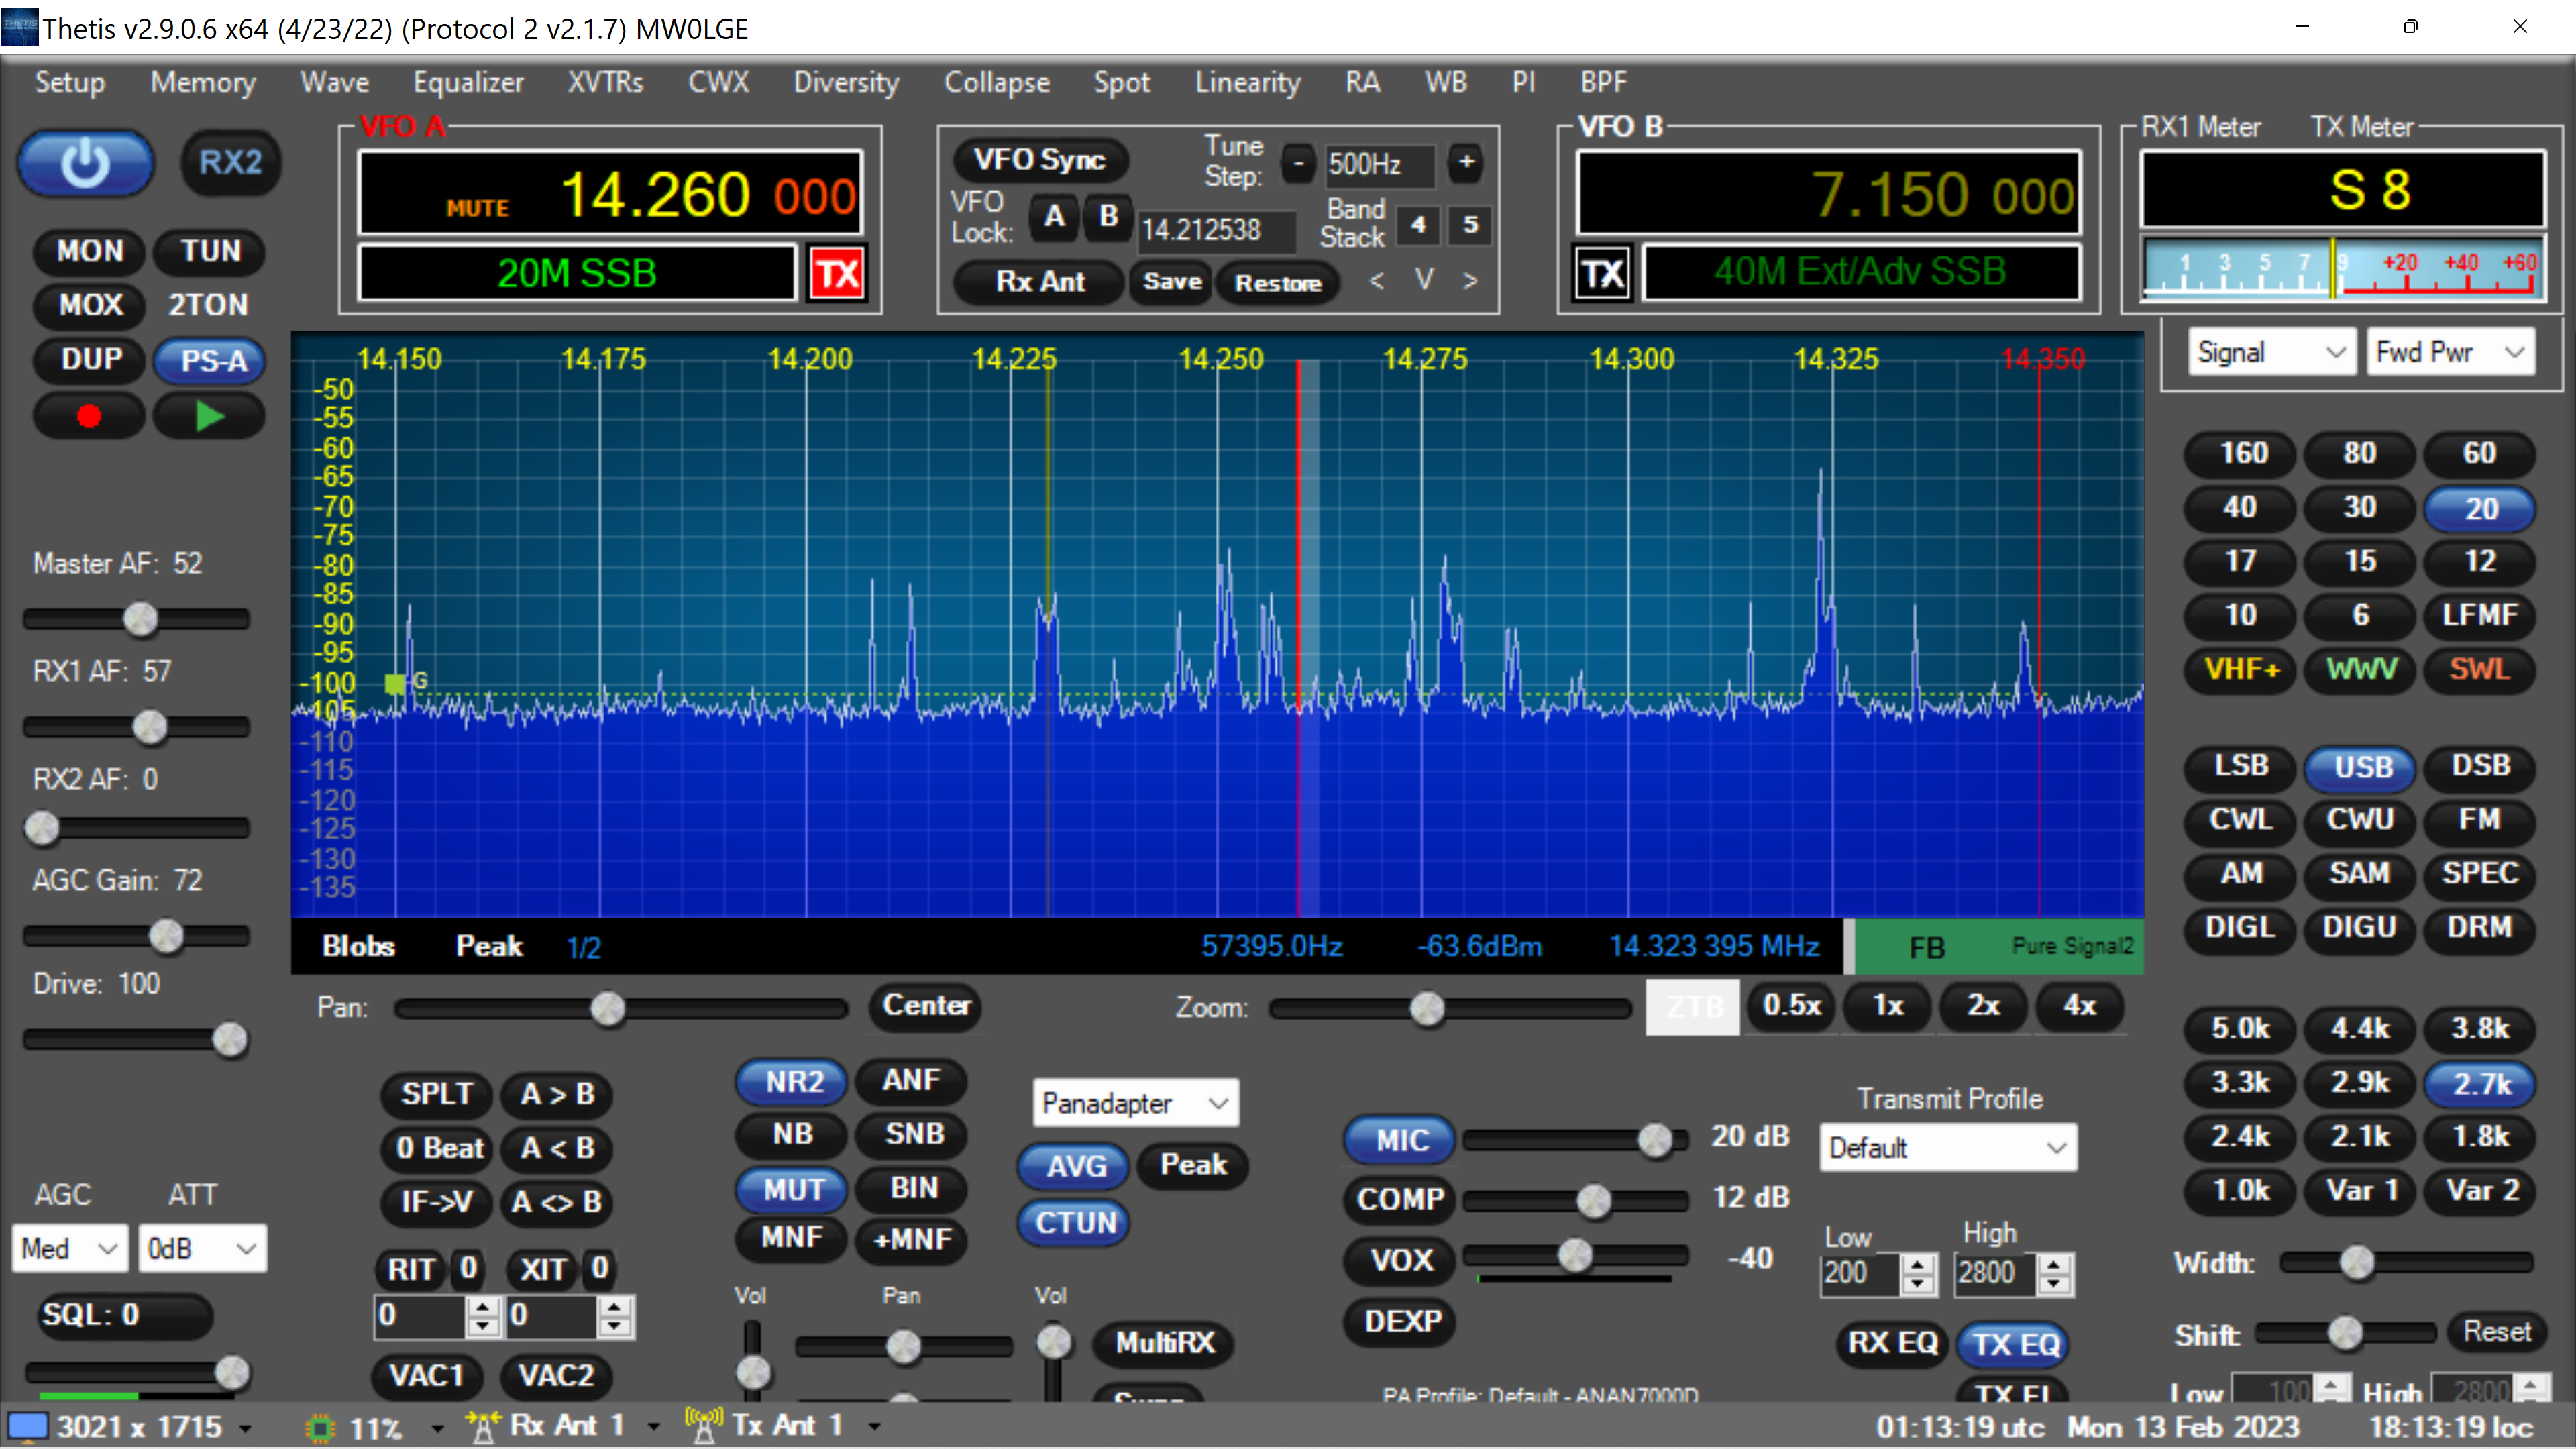2576x1449 pixels.
Task: Lock VFO A with the A button
Action: coord(1054,216)
